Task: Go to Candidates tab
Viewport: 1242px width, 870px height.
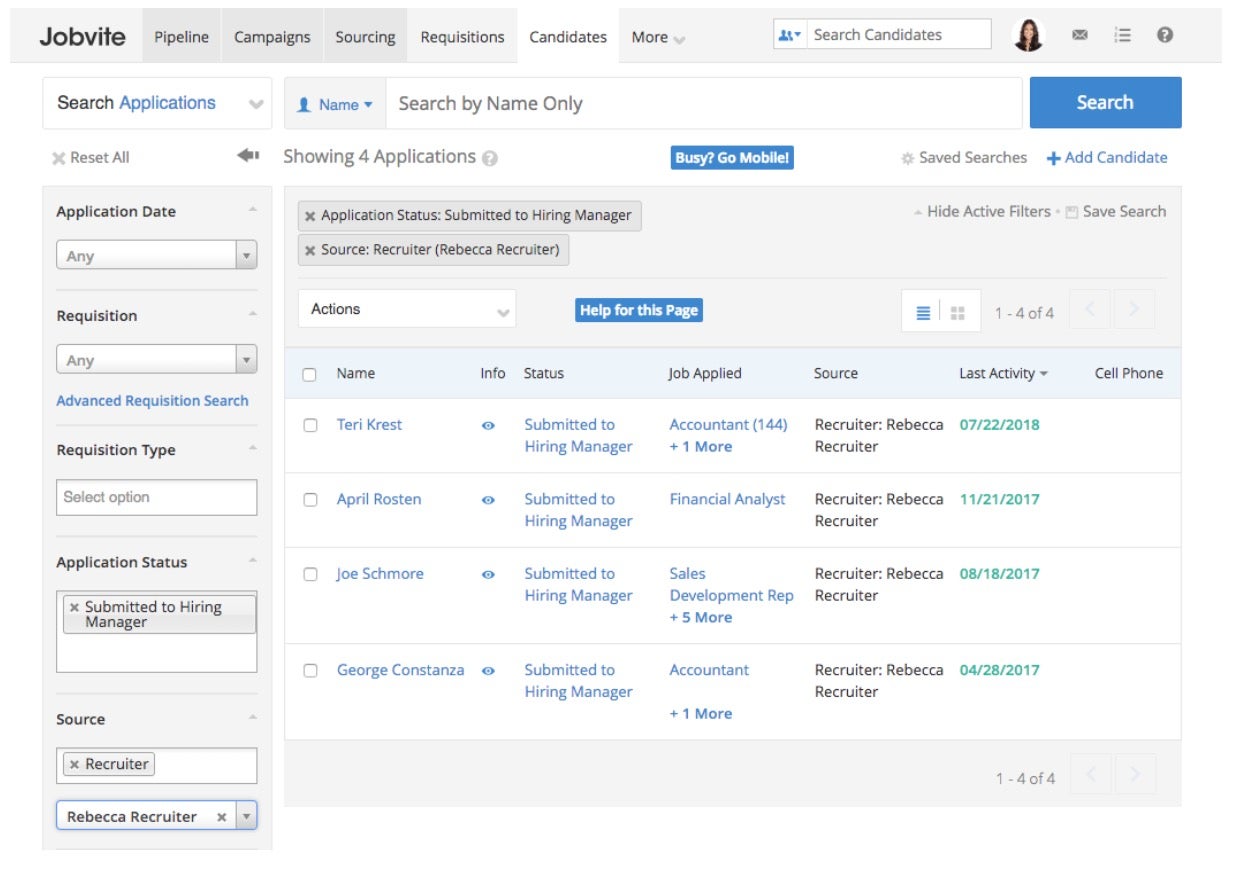Action: click(568, 37)
